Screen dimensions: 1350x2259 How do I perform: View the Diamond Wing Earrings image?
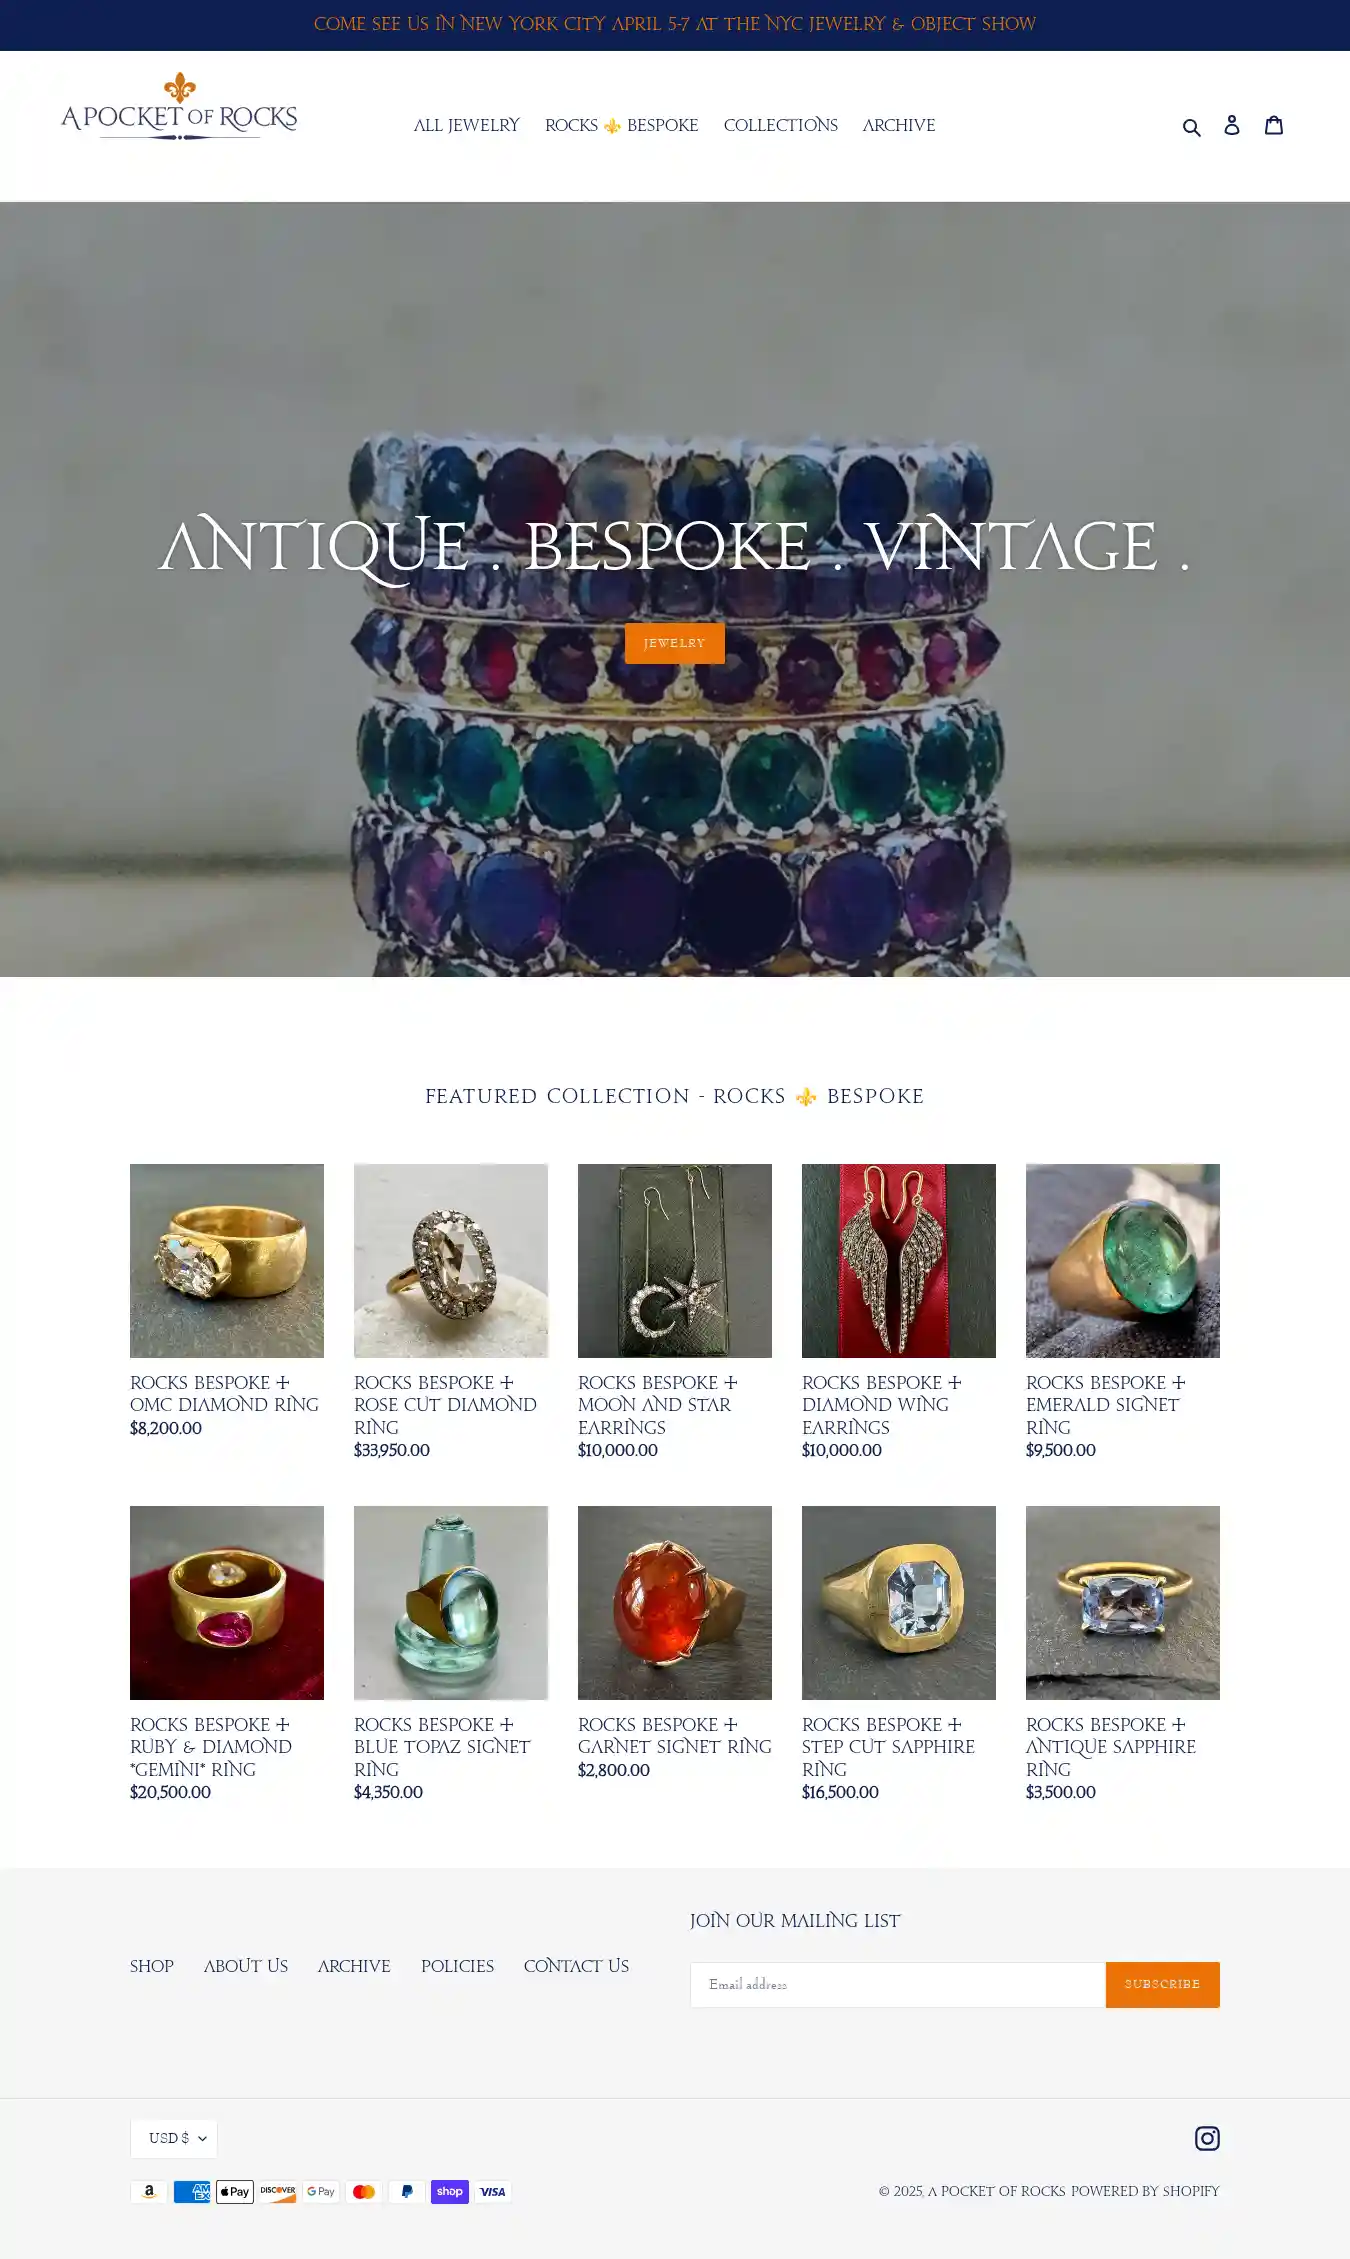click(899, 1261)
